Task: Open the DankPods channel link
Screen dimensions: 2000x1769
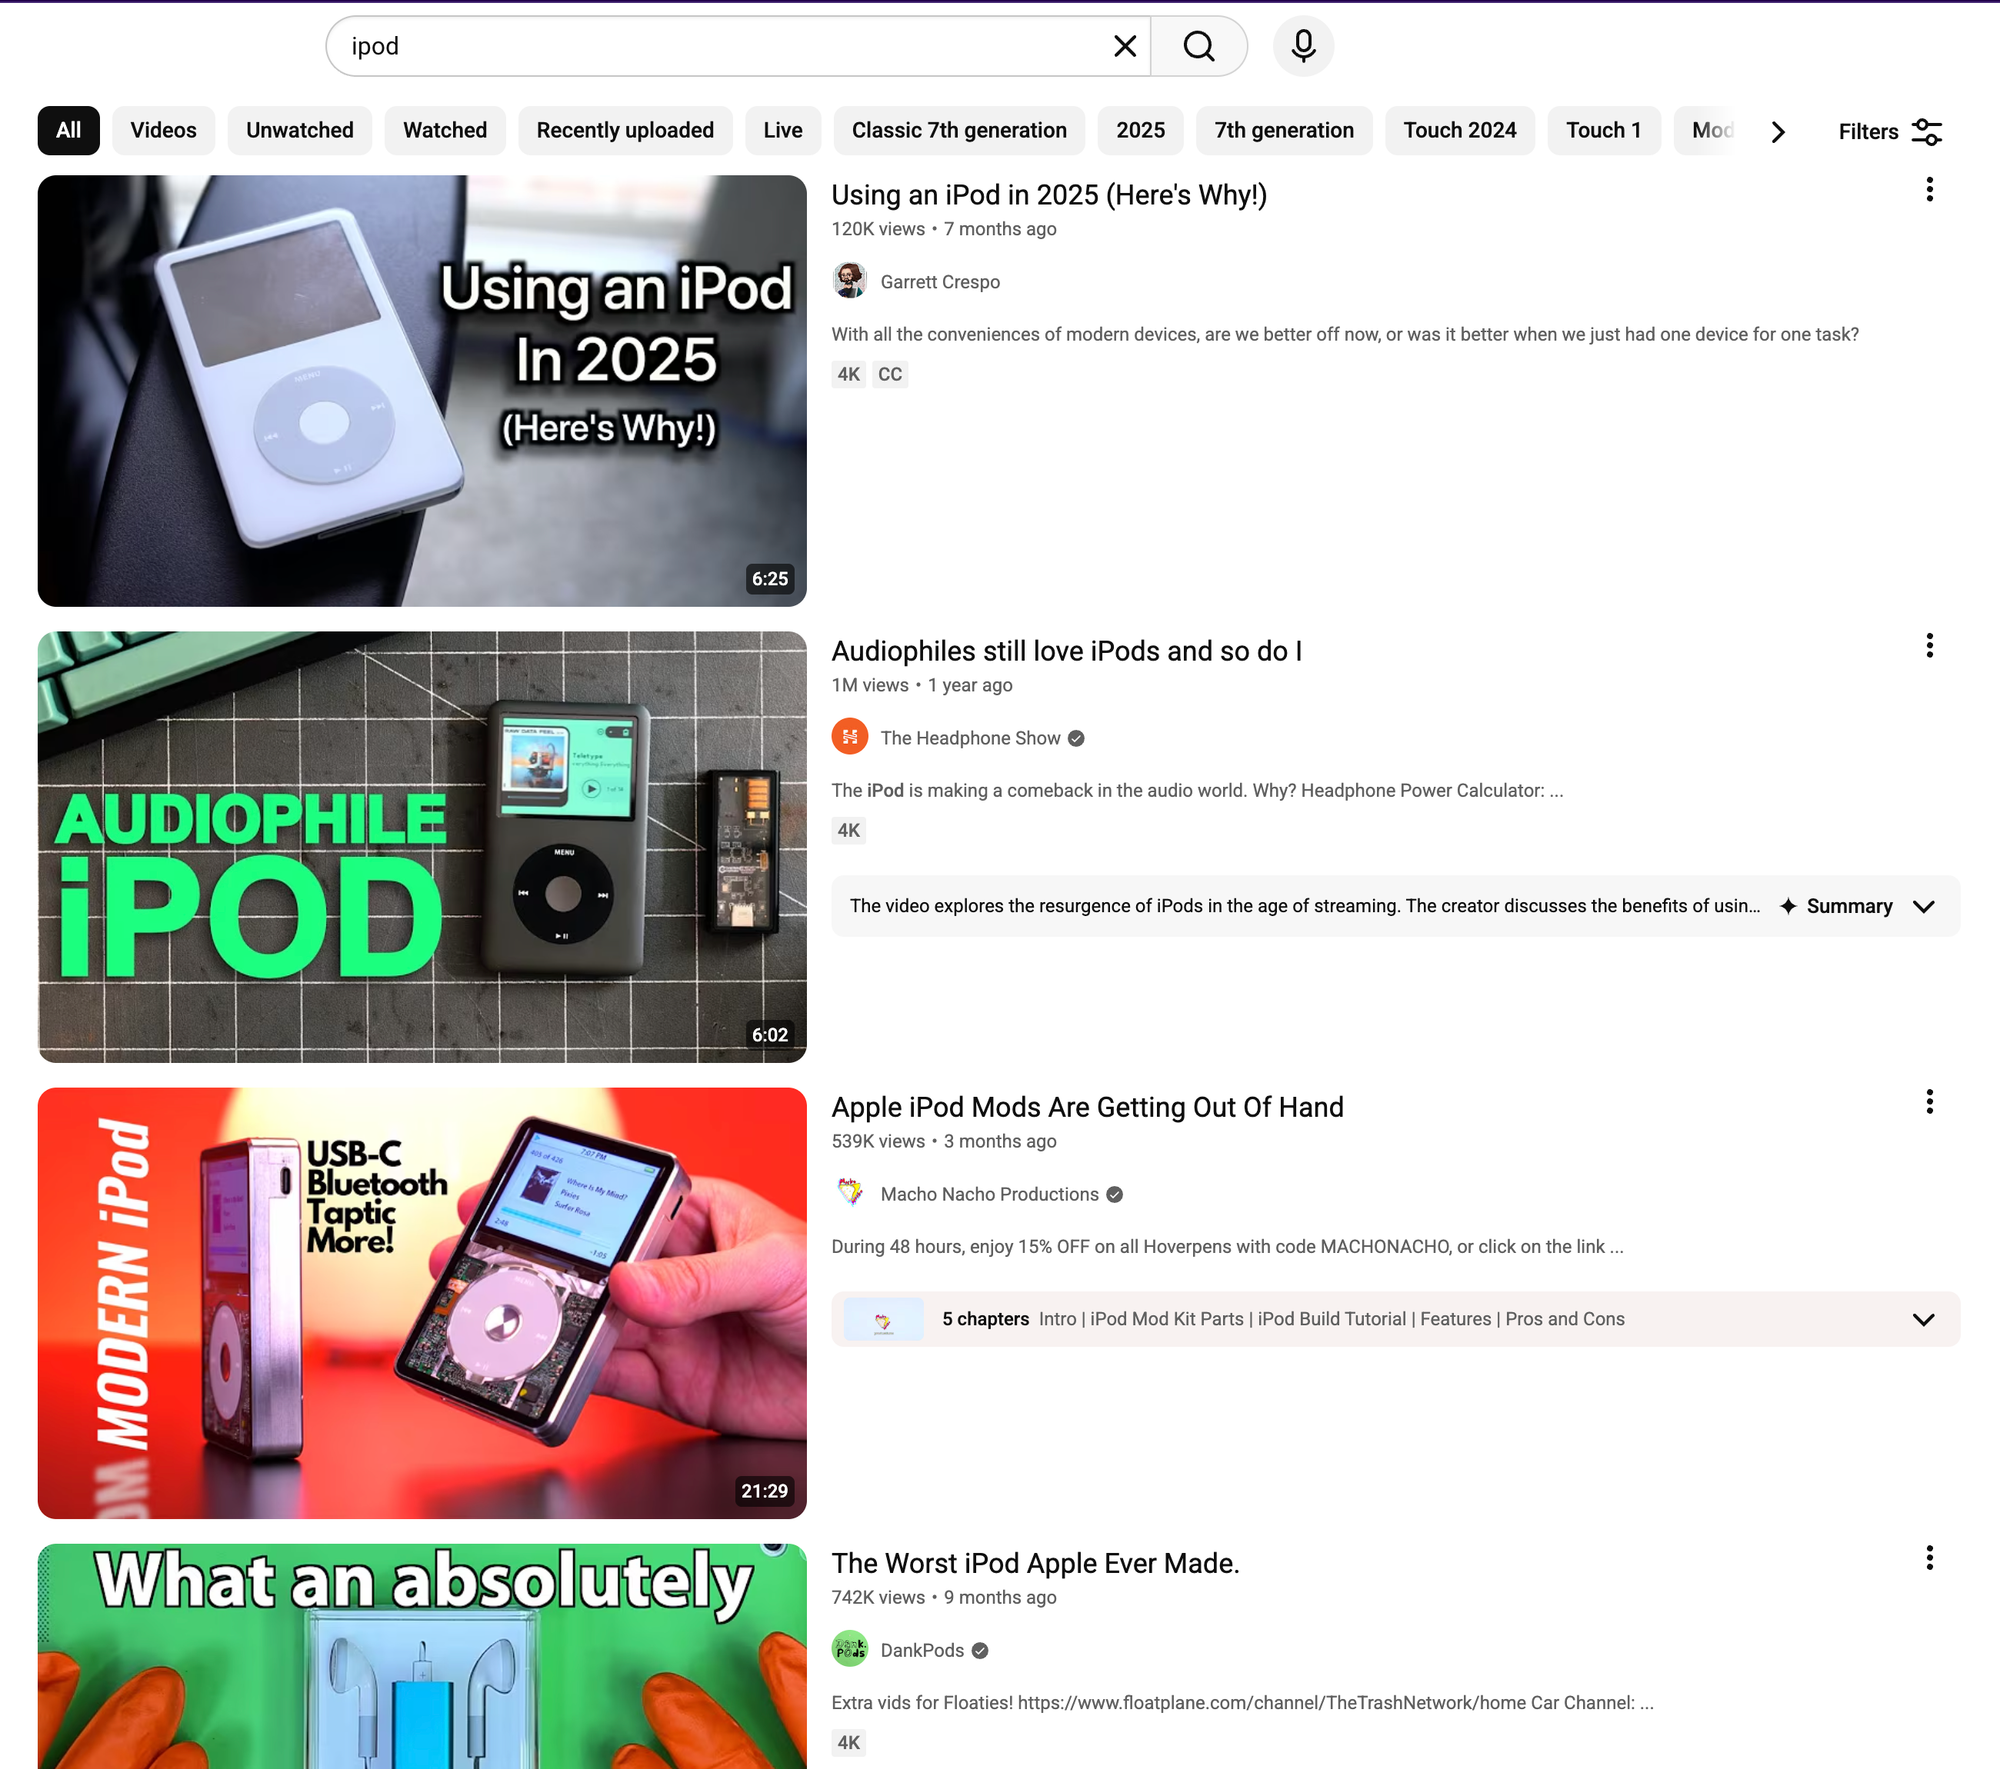Action: click(x=921, y=1650)
